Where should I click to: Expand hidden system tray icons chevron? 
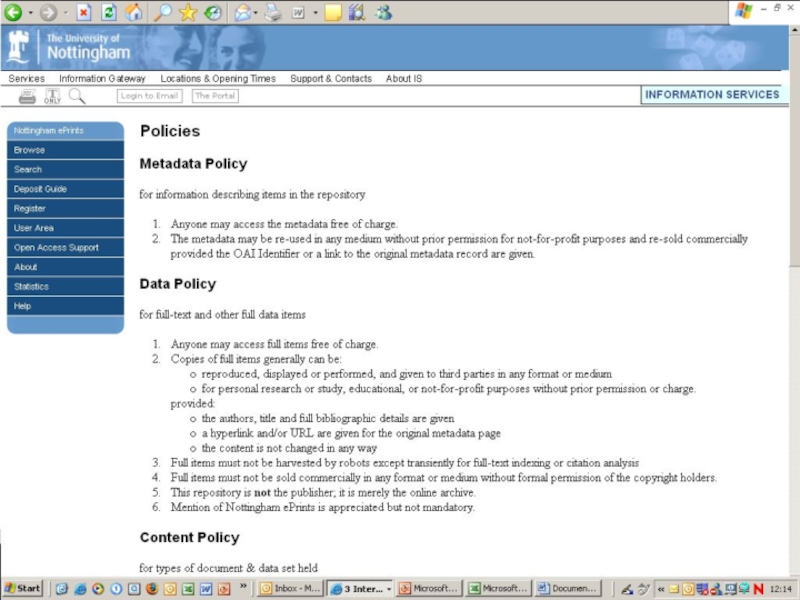pyautogui.click(x=661, y=589)
